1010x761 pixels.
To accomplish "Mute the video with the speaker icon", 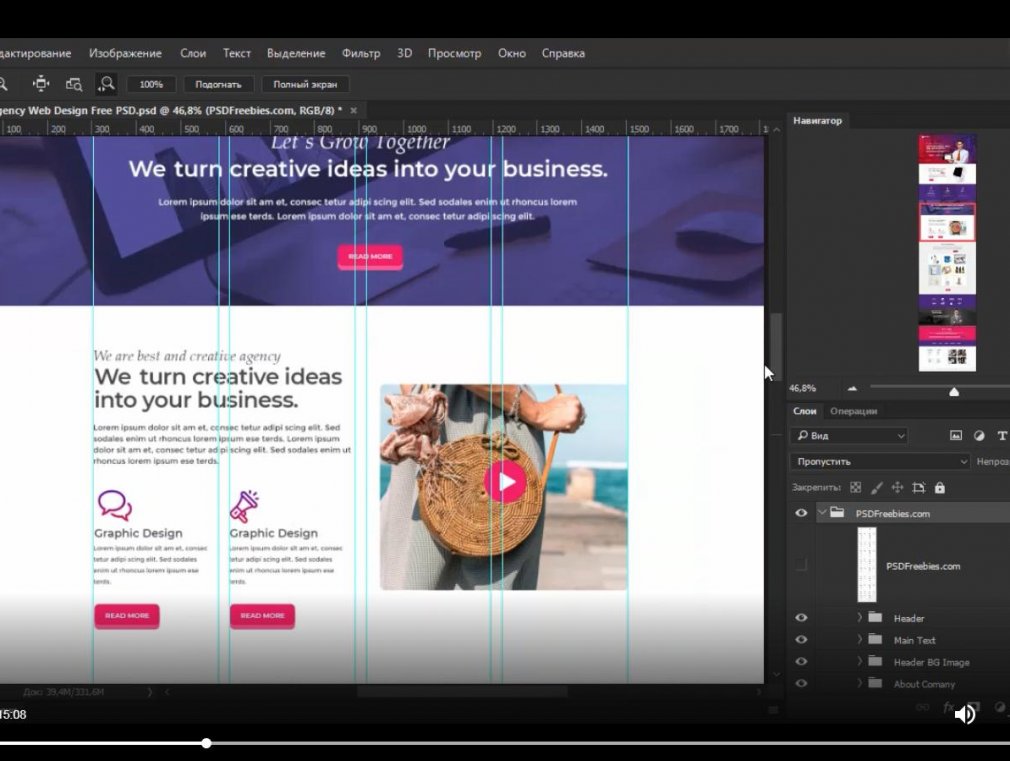I will coord(965,714).
